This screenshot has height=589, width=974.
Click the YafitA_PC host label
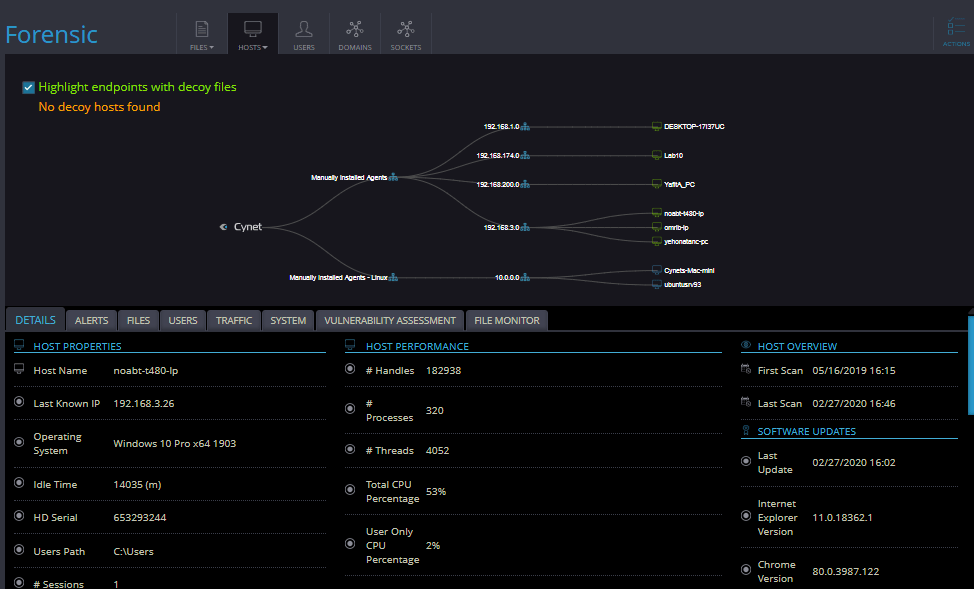pyautogui.click(x=679, y=185)
